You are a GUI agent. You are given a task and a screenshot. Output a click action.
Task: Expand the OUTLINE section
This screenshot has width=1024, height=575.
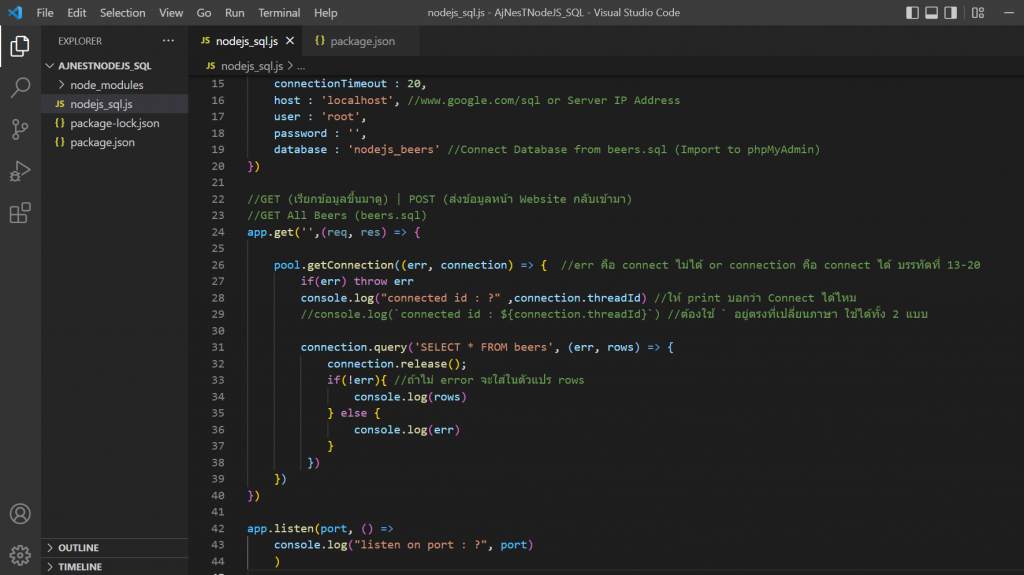[78, 548]
